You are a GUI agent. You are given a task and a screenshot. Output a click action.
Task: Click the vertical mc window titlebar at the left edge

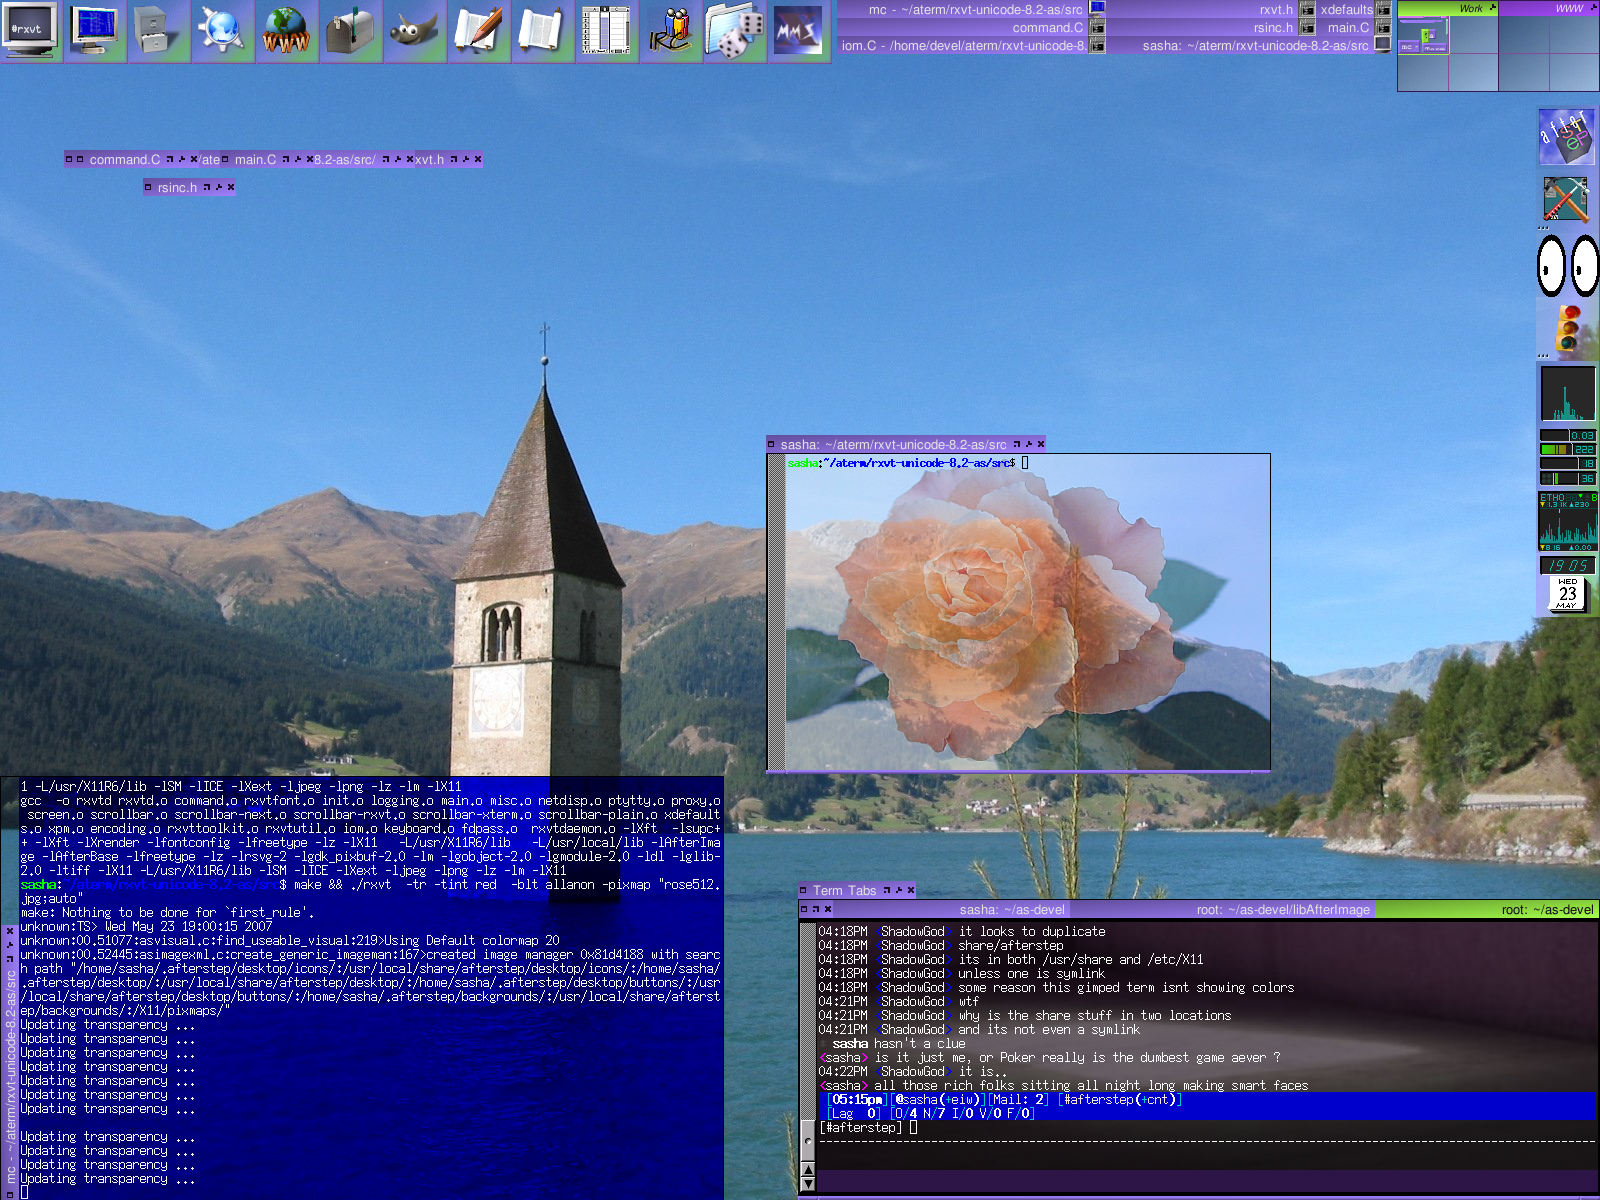(x=10, y=1060)
